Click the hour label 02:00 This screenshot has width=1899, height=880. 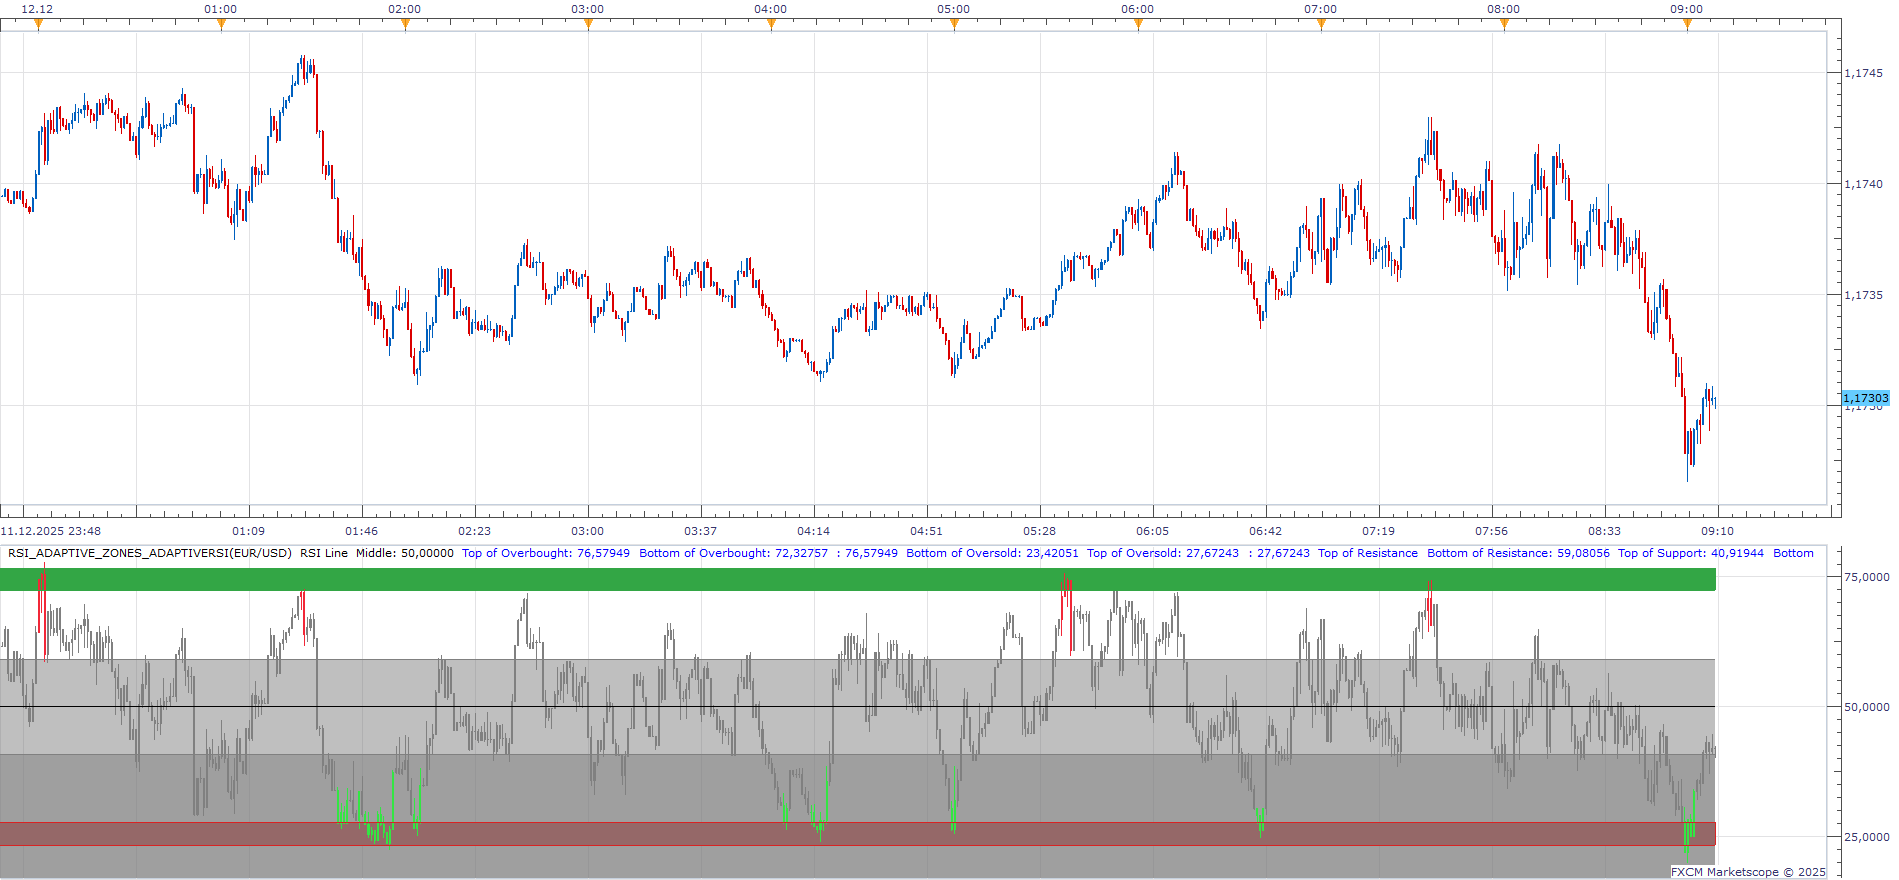[x=405, y=9]
